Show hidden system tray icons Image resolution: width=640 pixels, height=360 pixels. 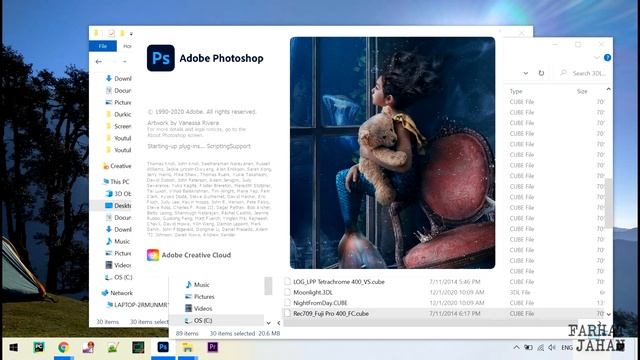pos(516,347)
